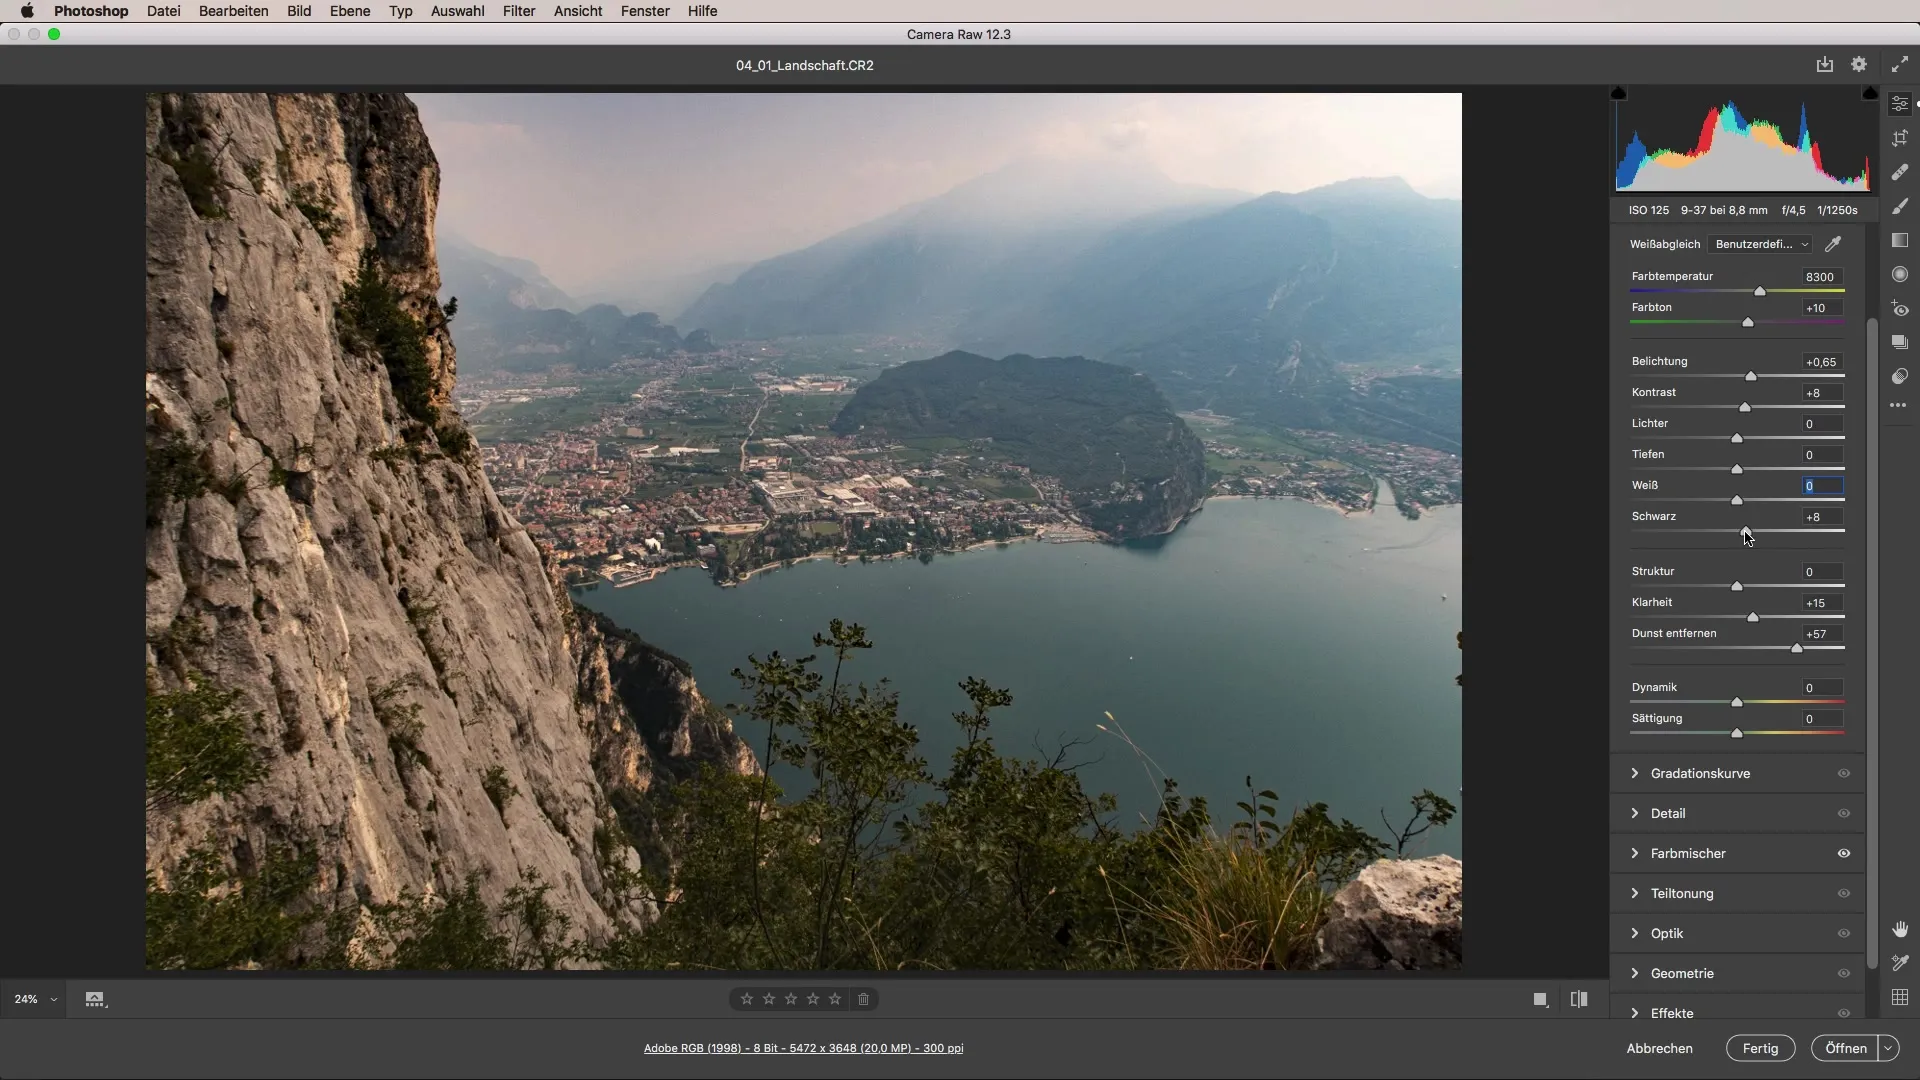Toggle the Gradationskurve panel eye visibility

[1844, 773]
